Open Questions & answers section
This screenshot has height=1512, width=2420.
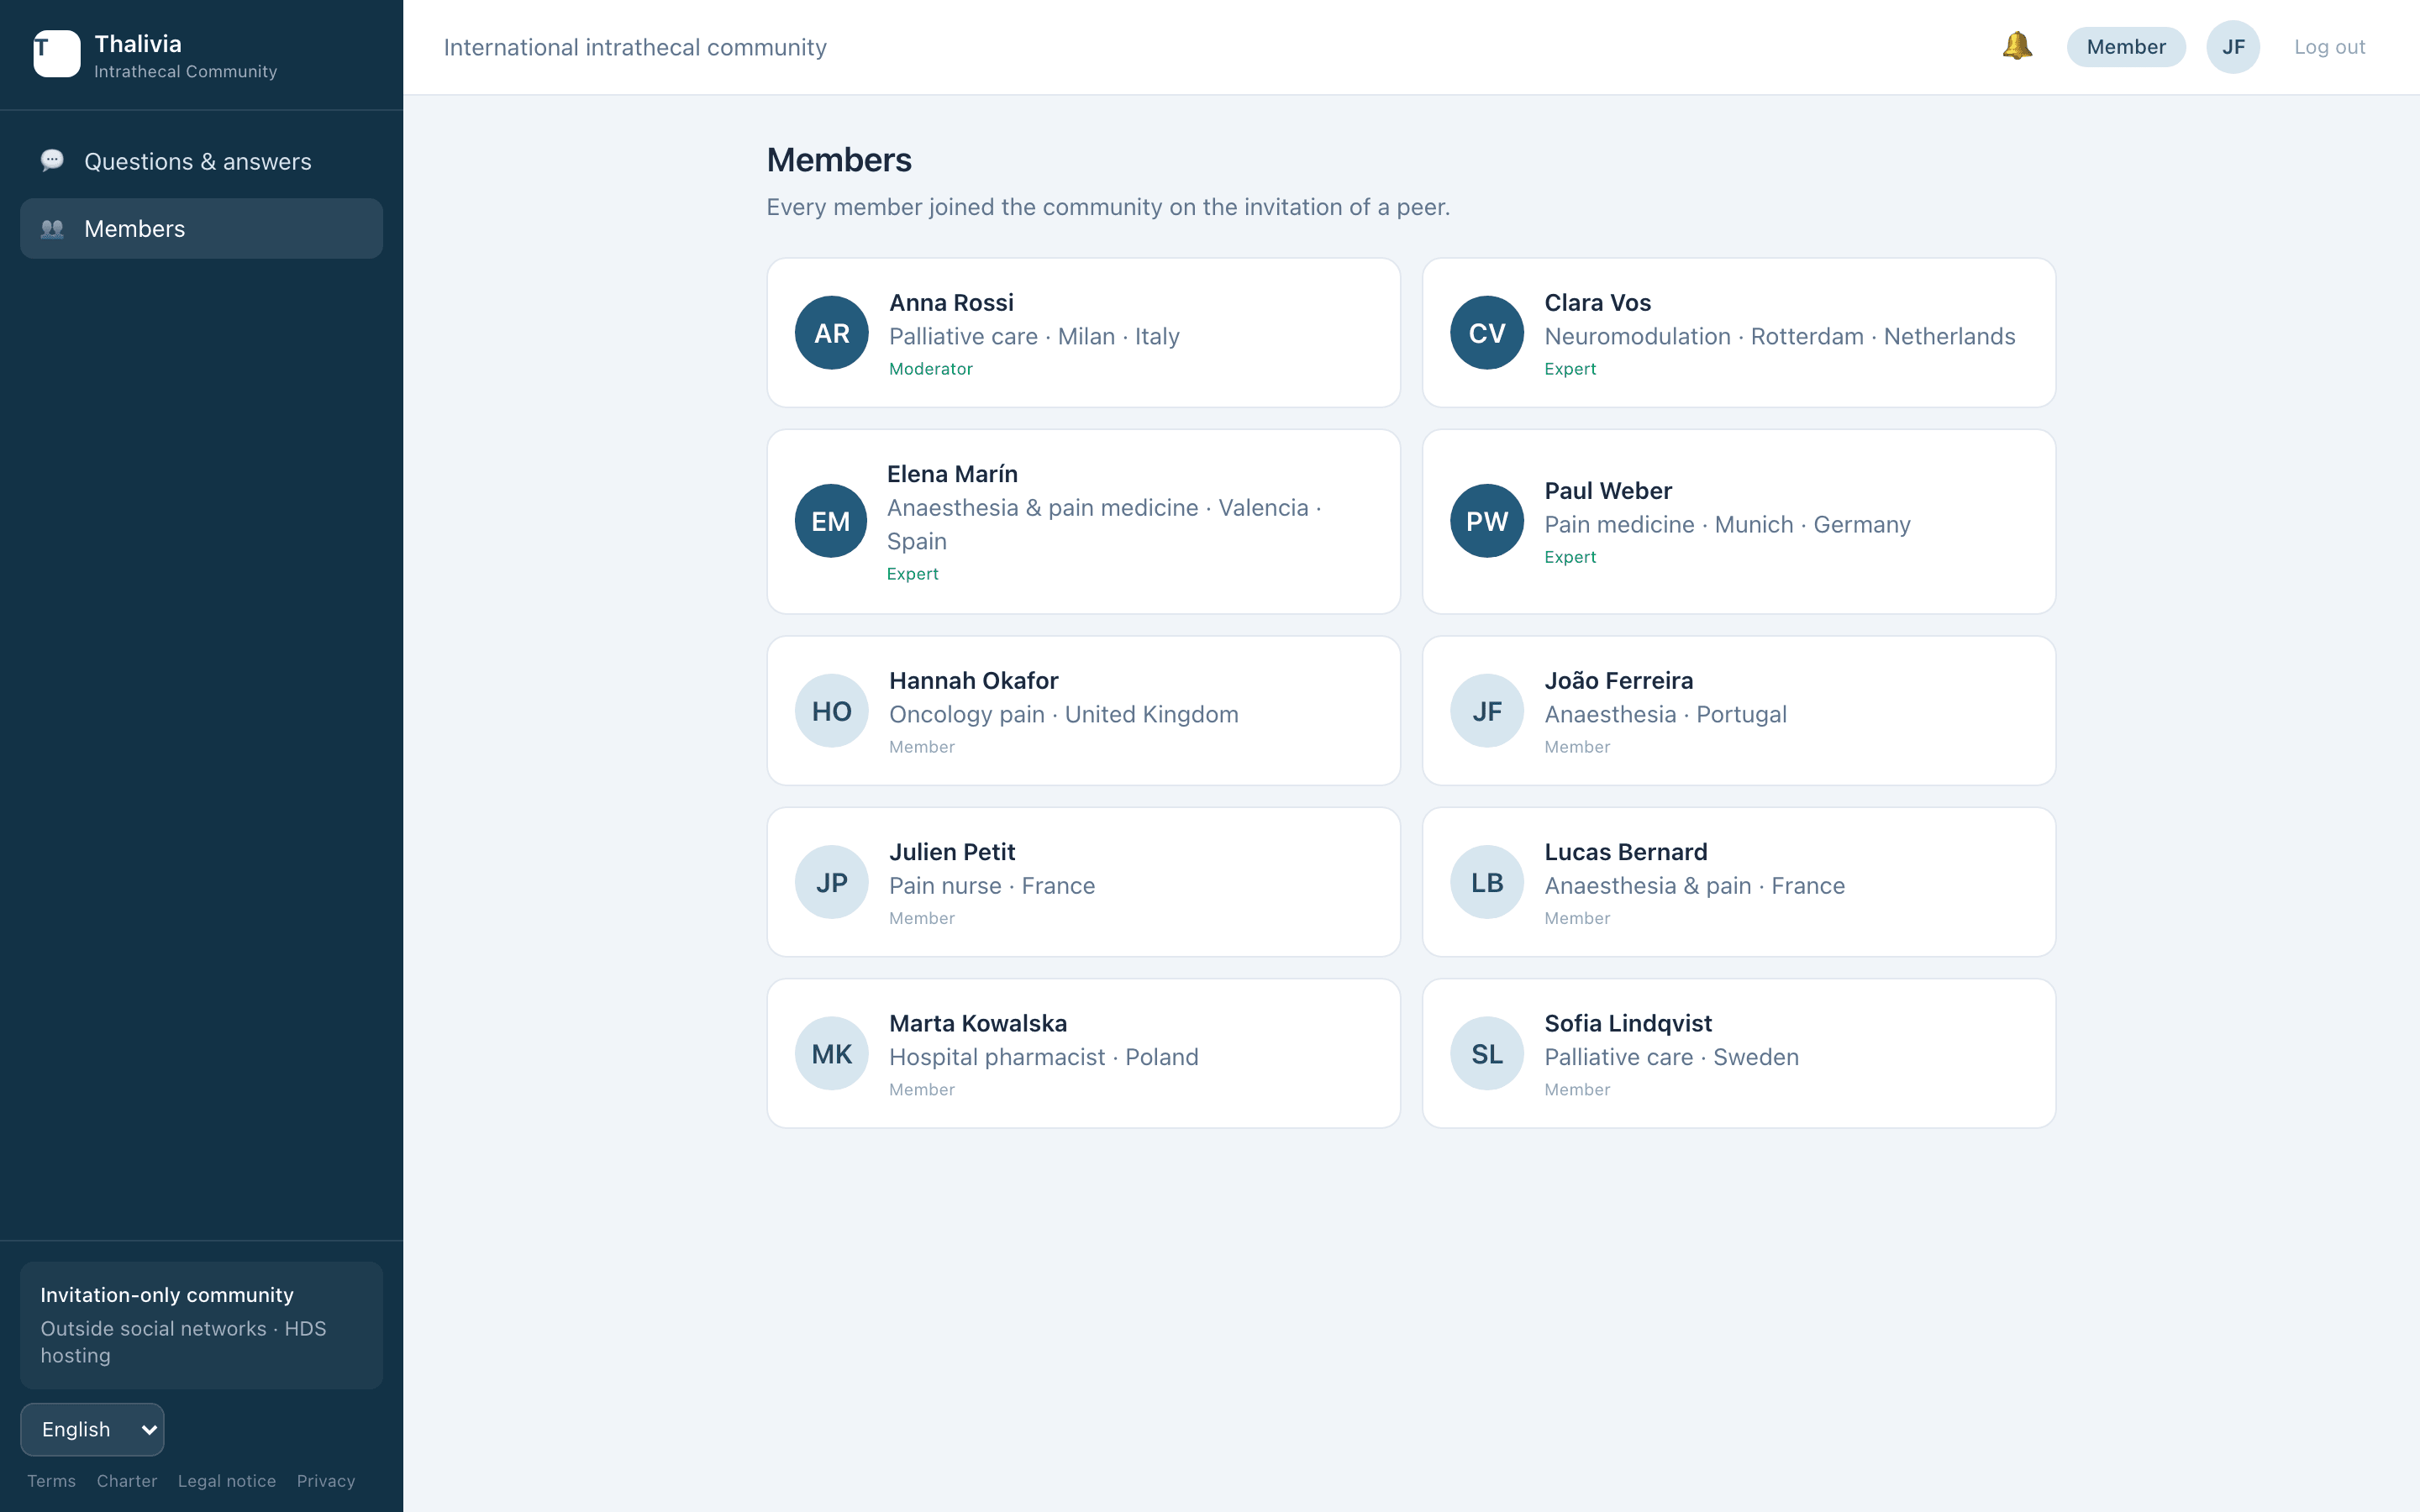click(201, 161)
